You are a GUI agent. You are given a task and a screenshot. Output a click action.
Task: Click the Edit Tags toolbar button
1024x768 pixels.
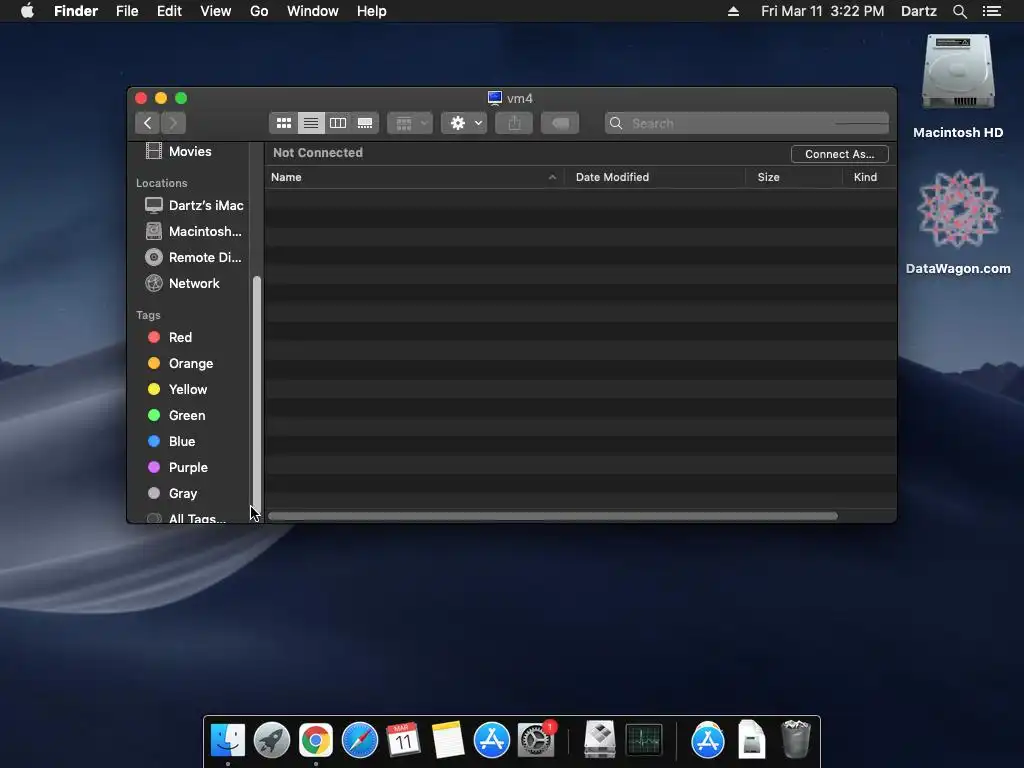[x=560, y=123]
